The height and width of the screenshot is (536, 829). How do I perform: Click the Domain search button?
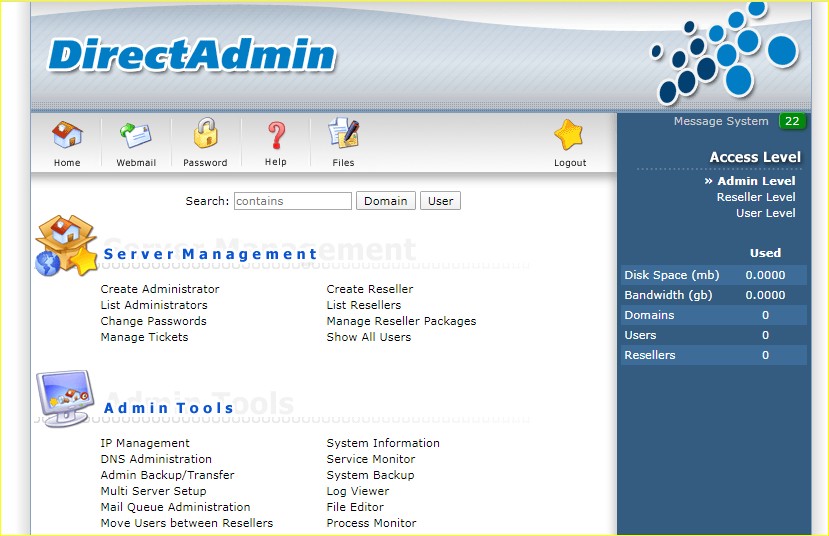[x=385, y=201]
